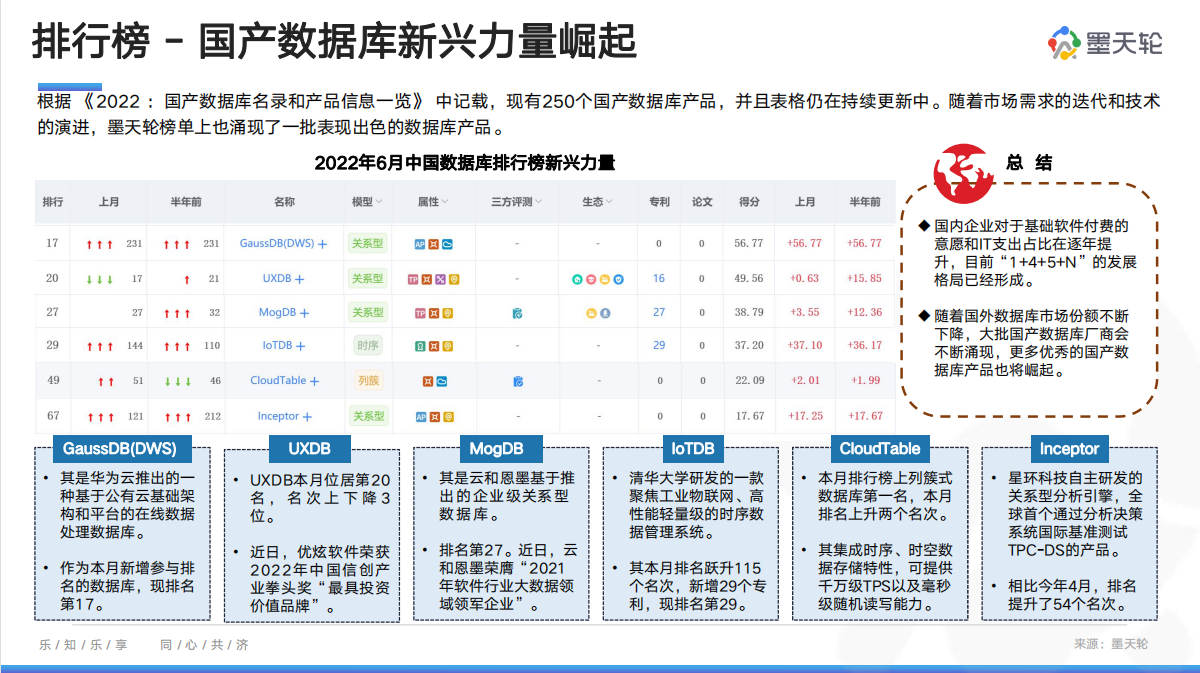The width and height of the screenshot is (1200, 673).
Task: Click the TP attribute icon in MogDB row
Action: [x=420, y=313]
